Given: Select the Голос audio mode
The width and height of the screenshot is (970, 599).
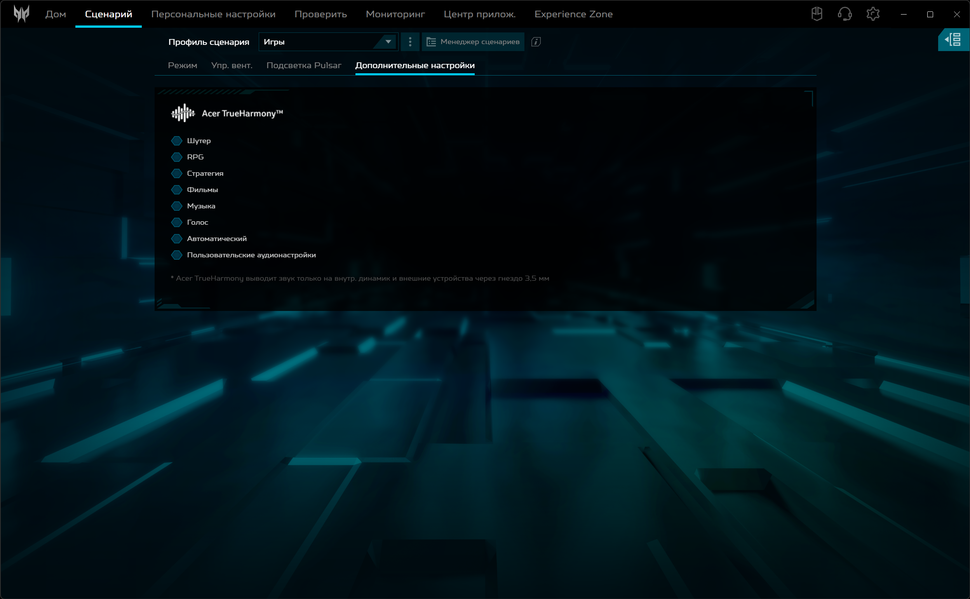Looking at the screenshot, I should [190, 222].
